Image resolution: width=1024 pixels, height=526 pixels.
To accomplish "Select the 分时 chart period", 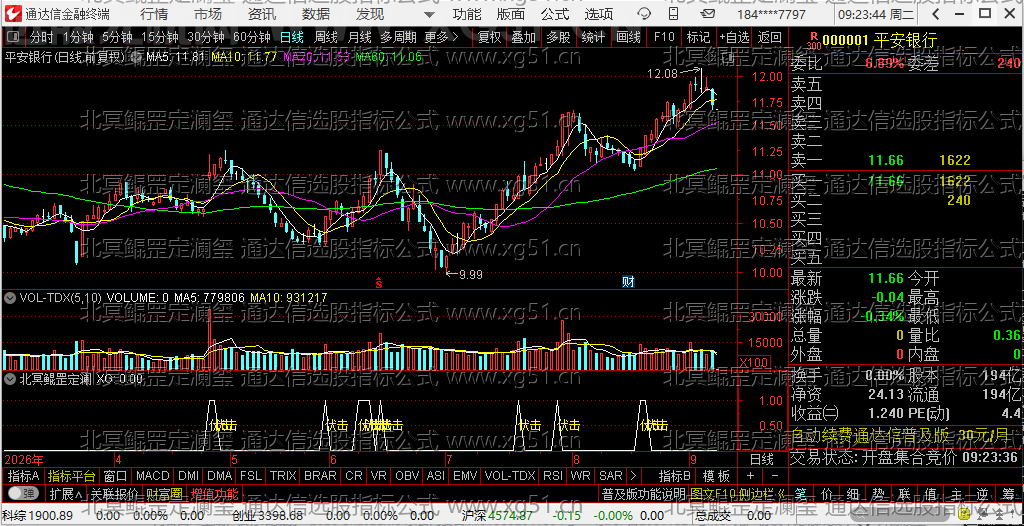I will coord(42,37).
